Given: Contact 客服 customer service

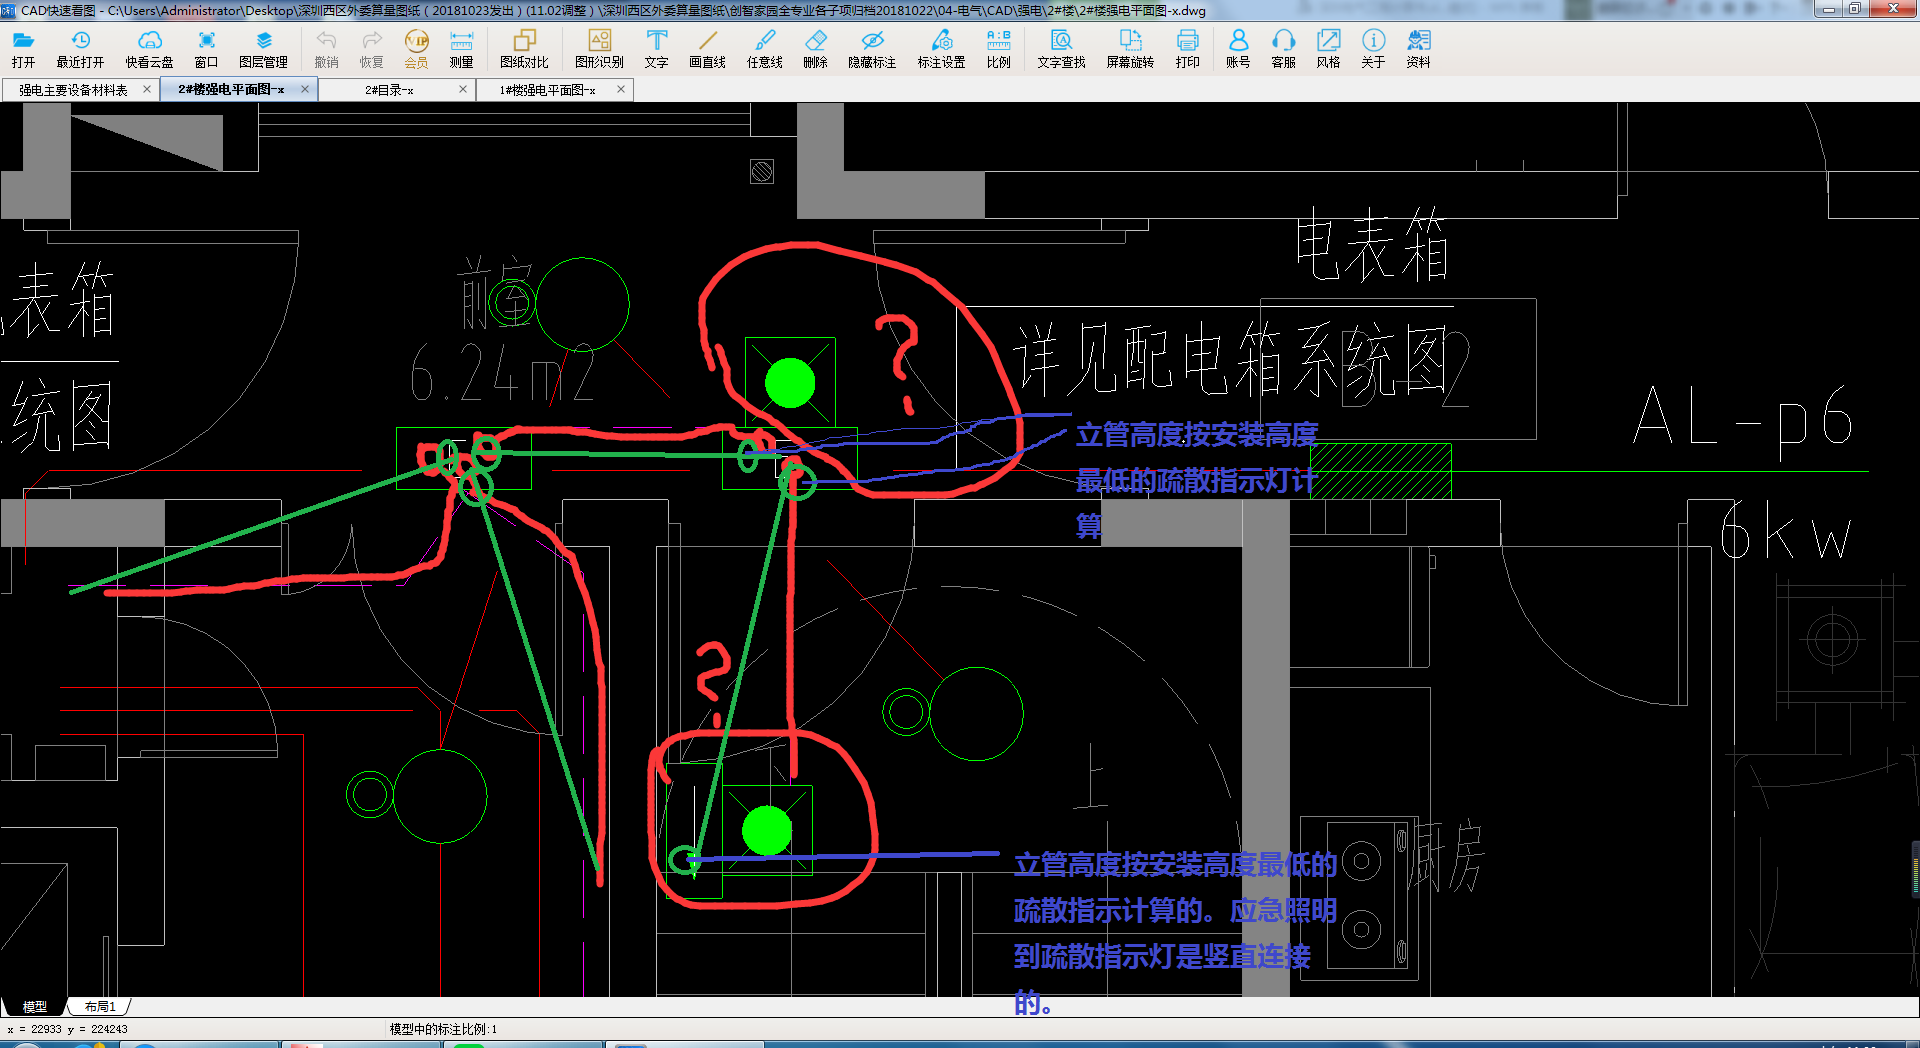Looking at the screenshot, I should (x=1283, y=49).
